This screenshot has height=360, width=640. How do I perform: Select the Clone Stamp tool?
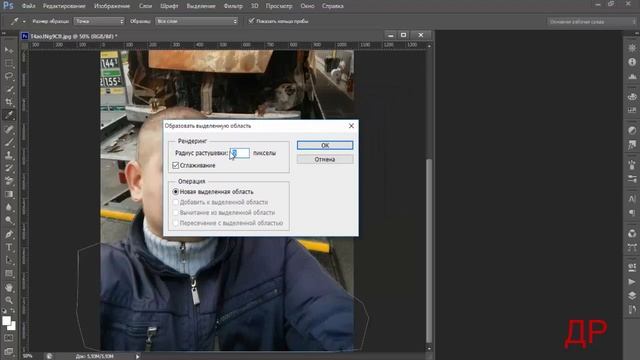[9, 155]
